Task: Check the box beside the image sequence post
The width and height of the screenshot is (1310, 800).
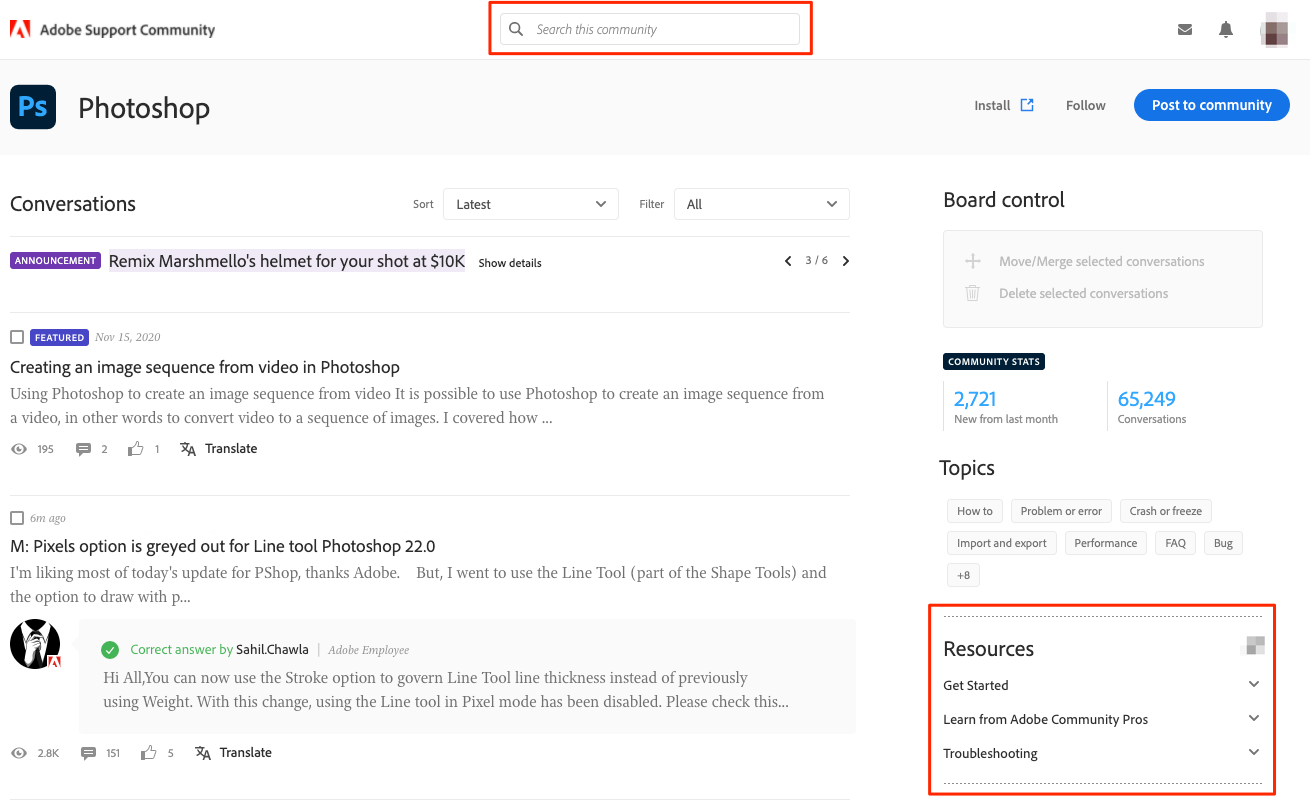Action: tap(17, 337)
